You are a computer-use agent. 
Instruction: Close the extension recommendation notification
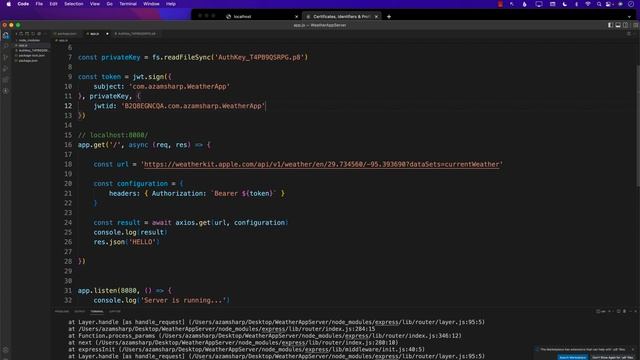pyautogui.click(x=633, y=349)
